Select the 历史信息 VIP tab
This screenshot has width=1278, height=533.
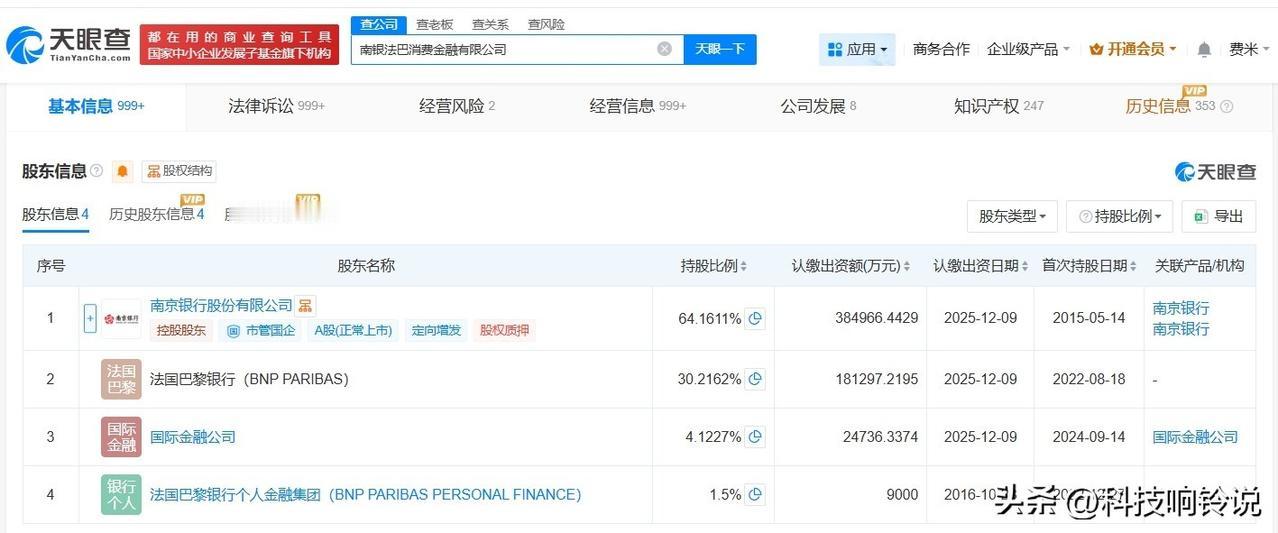point(1170,106)
